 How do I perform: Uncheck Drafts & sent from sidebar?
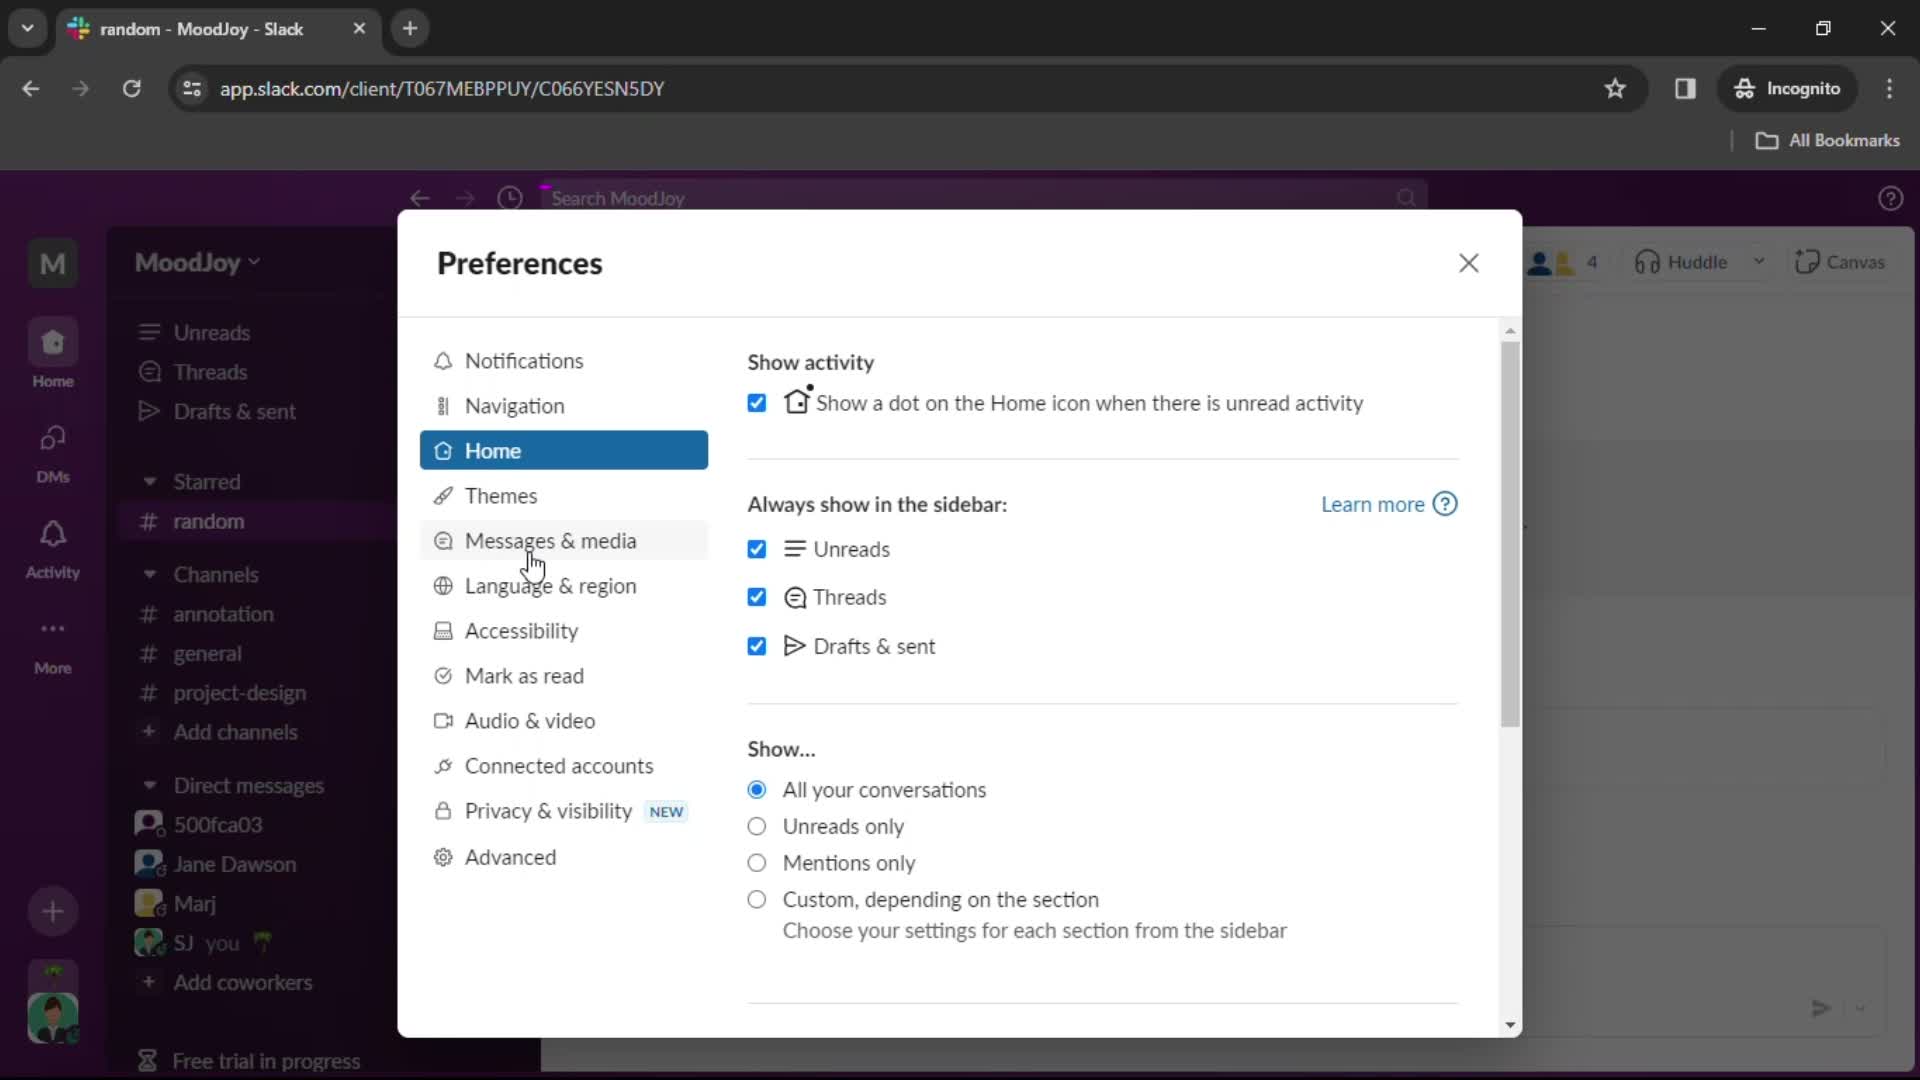(756, 646)
